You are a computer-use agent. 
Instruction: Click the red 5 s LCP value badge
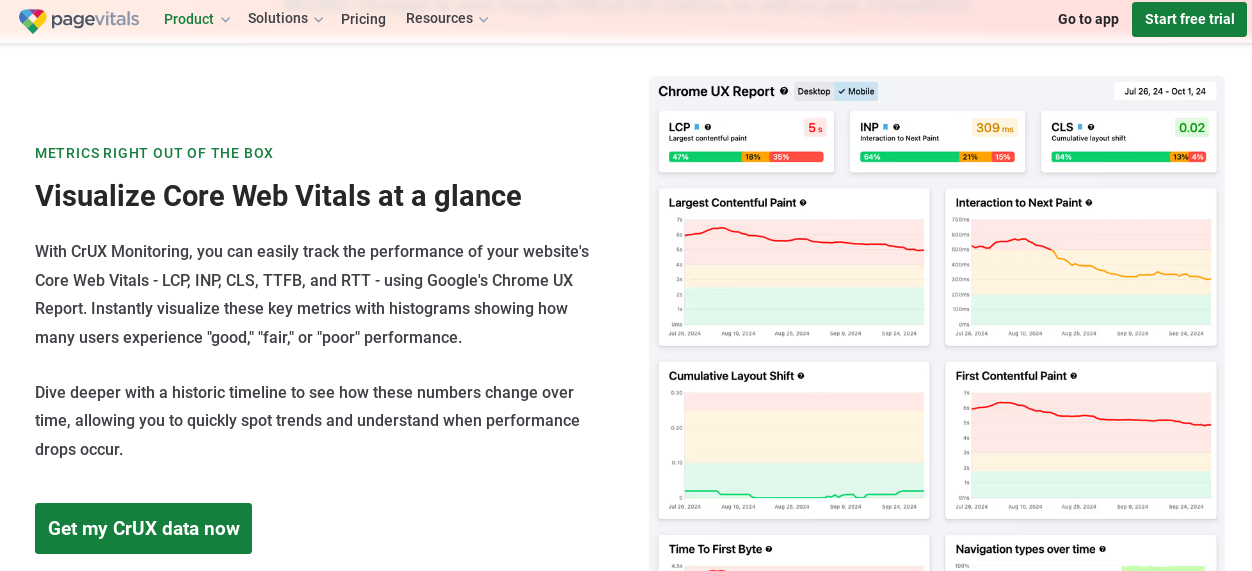(815, 128)
